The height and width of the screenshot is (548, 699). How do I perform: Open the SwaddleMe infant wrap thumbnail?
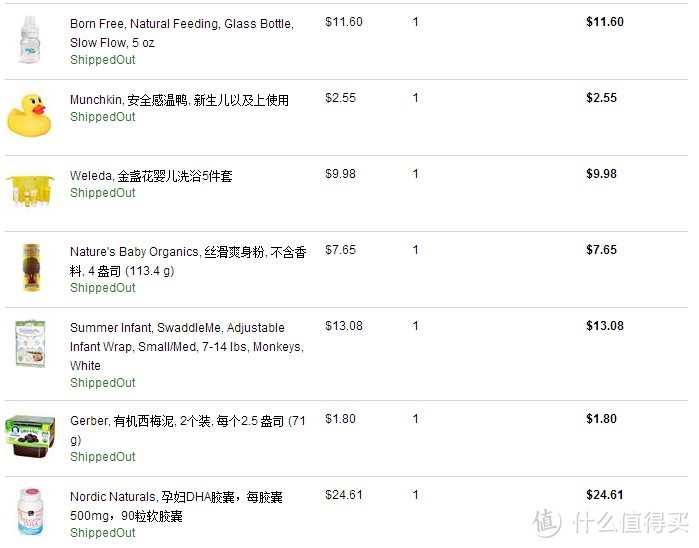(29, 344)
